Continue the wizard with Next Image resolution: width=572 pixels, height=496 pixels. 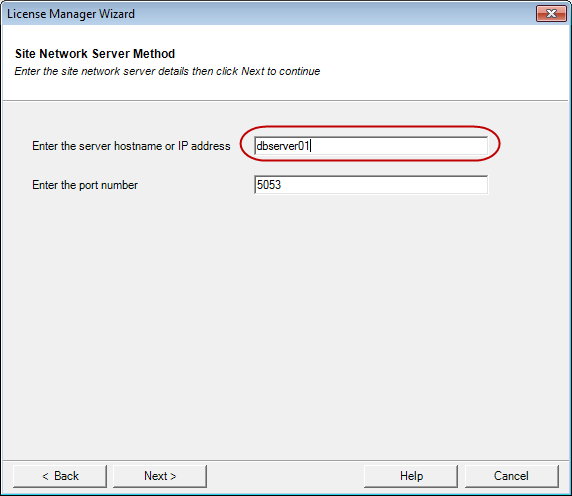tap(160, 476)
